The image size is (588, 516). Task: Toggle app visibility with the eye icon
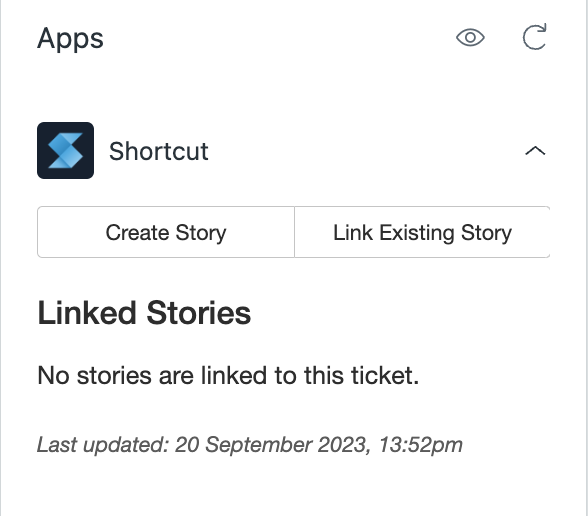[x=470, y=38]
